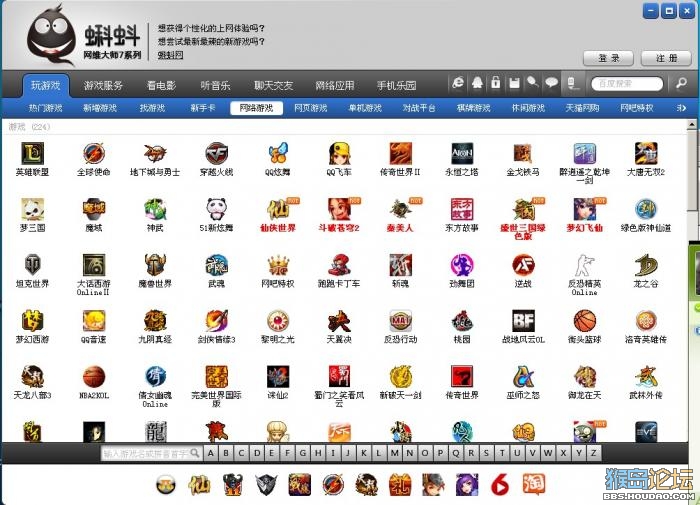This screenshot has height=505, width=700.
Task: Switch to the 游戏服务 main tab
Action: [x=103, y=85]
